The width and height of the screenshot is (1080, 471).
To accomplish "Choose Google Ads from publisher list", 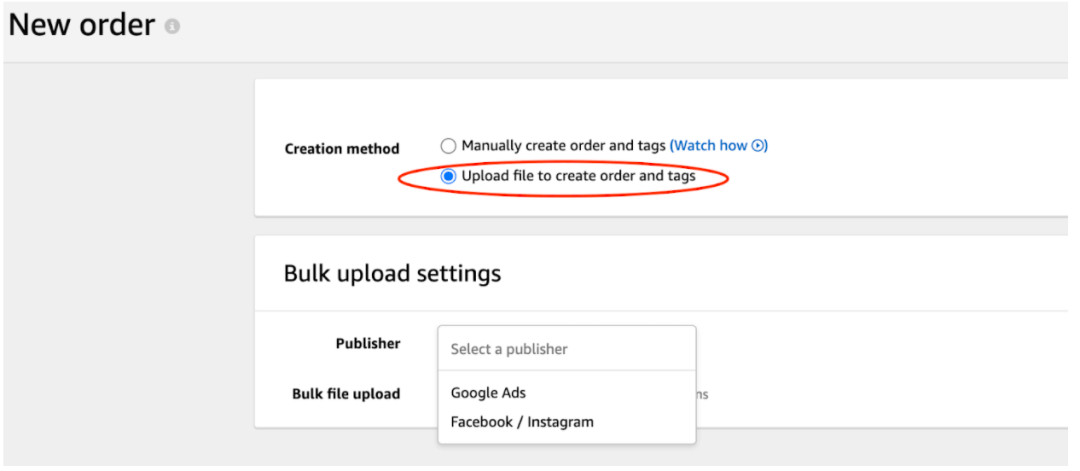I will pos(488,393).
